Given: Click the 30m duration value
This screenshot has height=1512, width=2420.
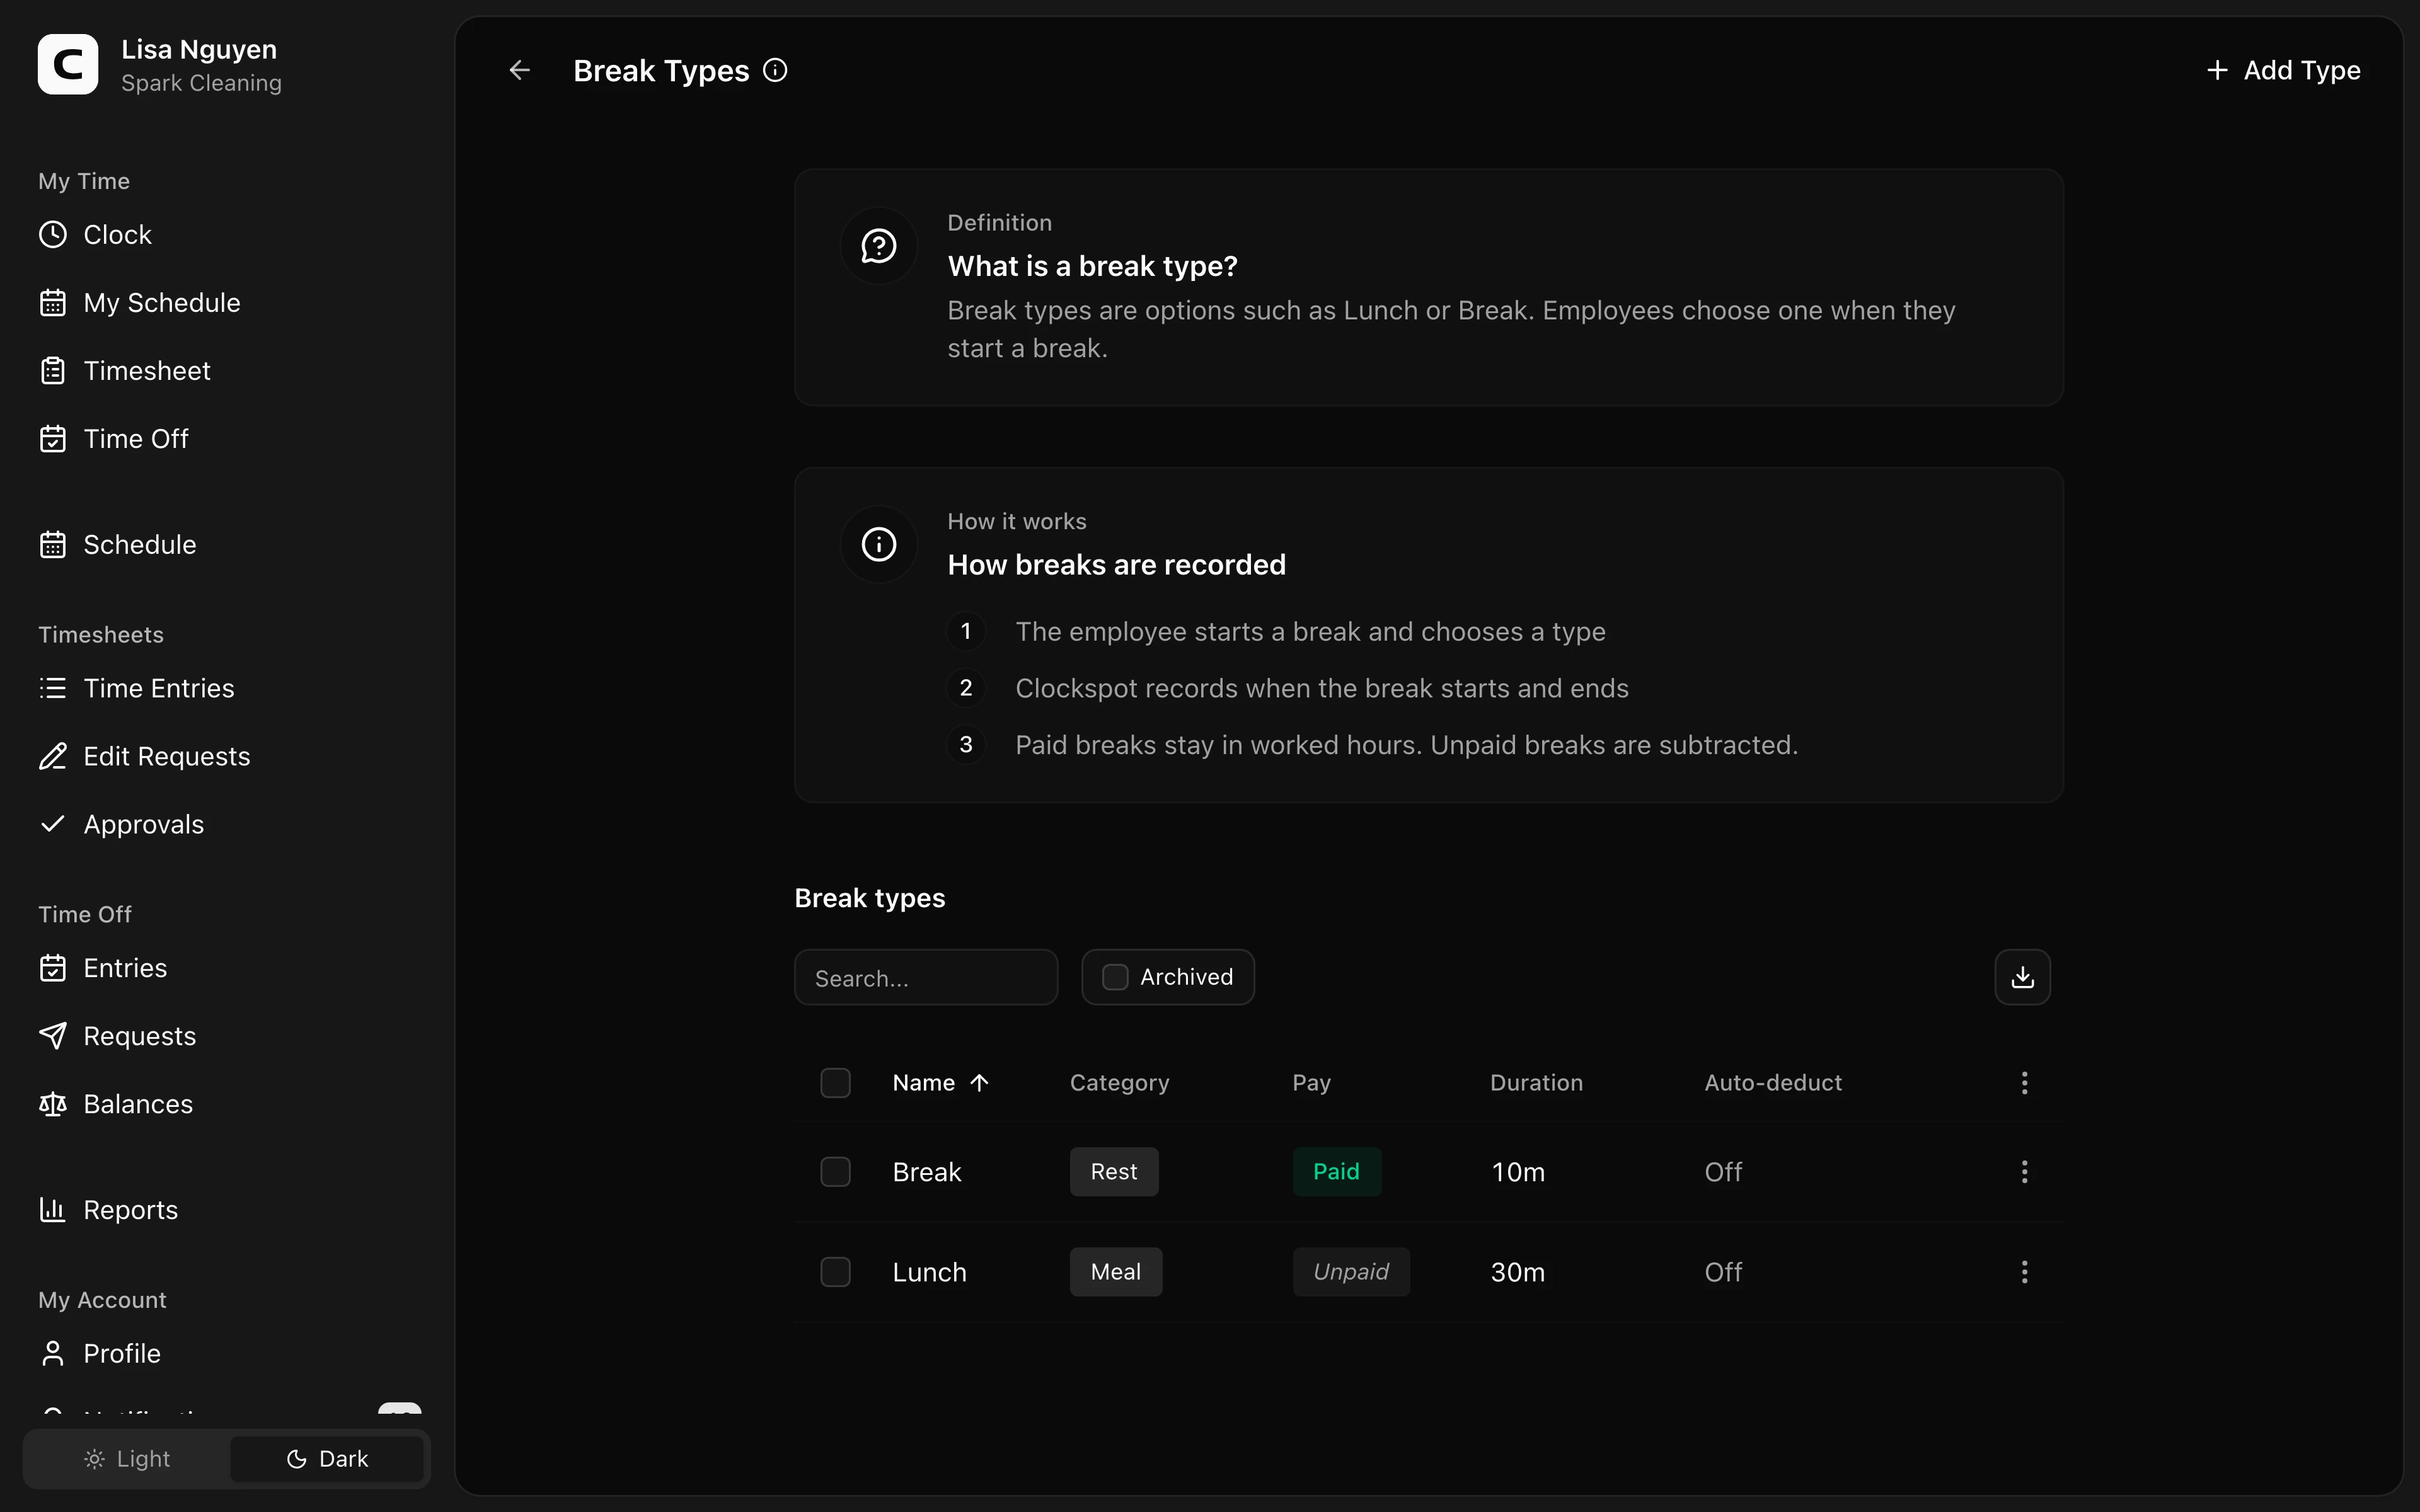Looking at the screenshot, I should click(x=1518, y=1272).
